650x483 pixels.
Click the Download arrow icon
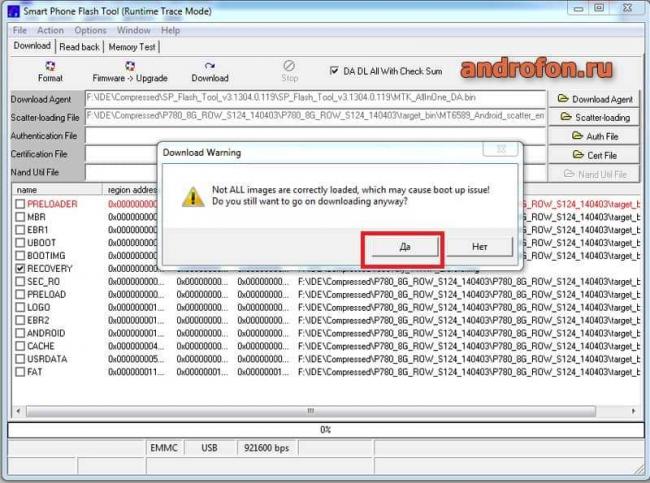click(210, 66)
